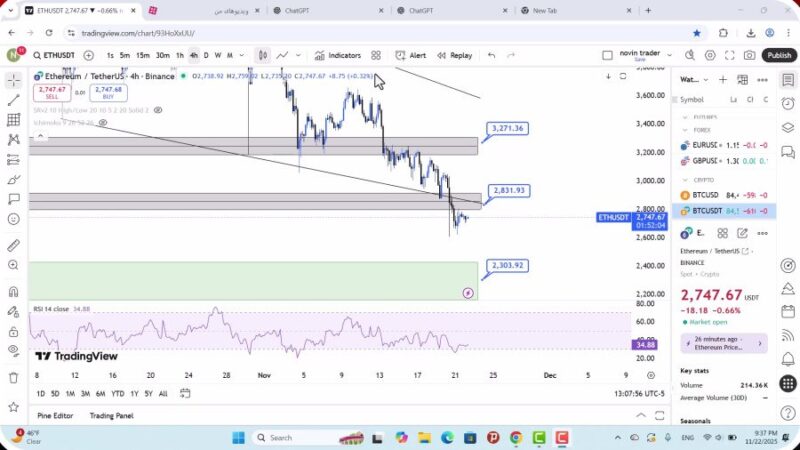Image resolution: width=800 pixels, height=450 pixels.
Task: Open the Fibonacci retracement tool
Action: point(13,120)
